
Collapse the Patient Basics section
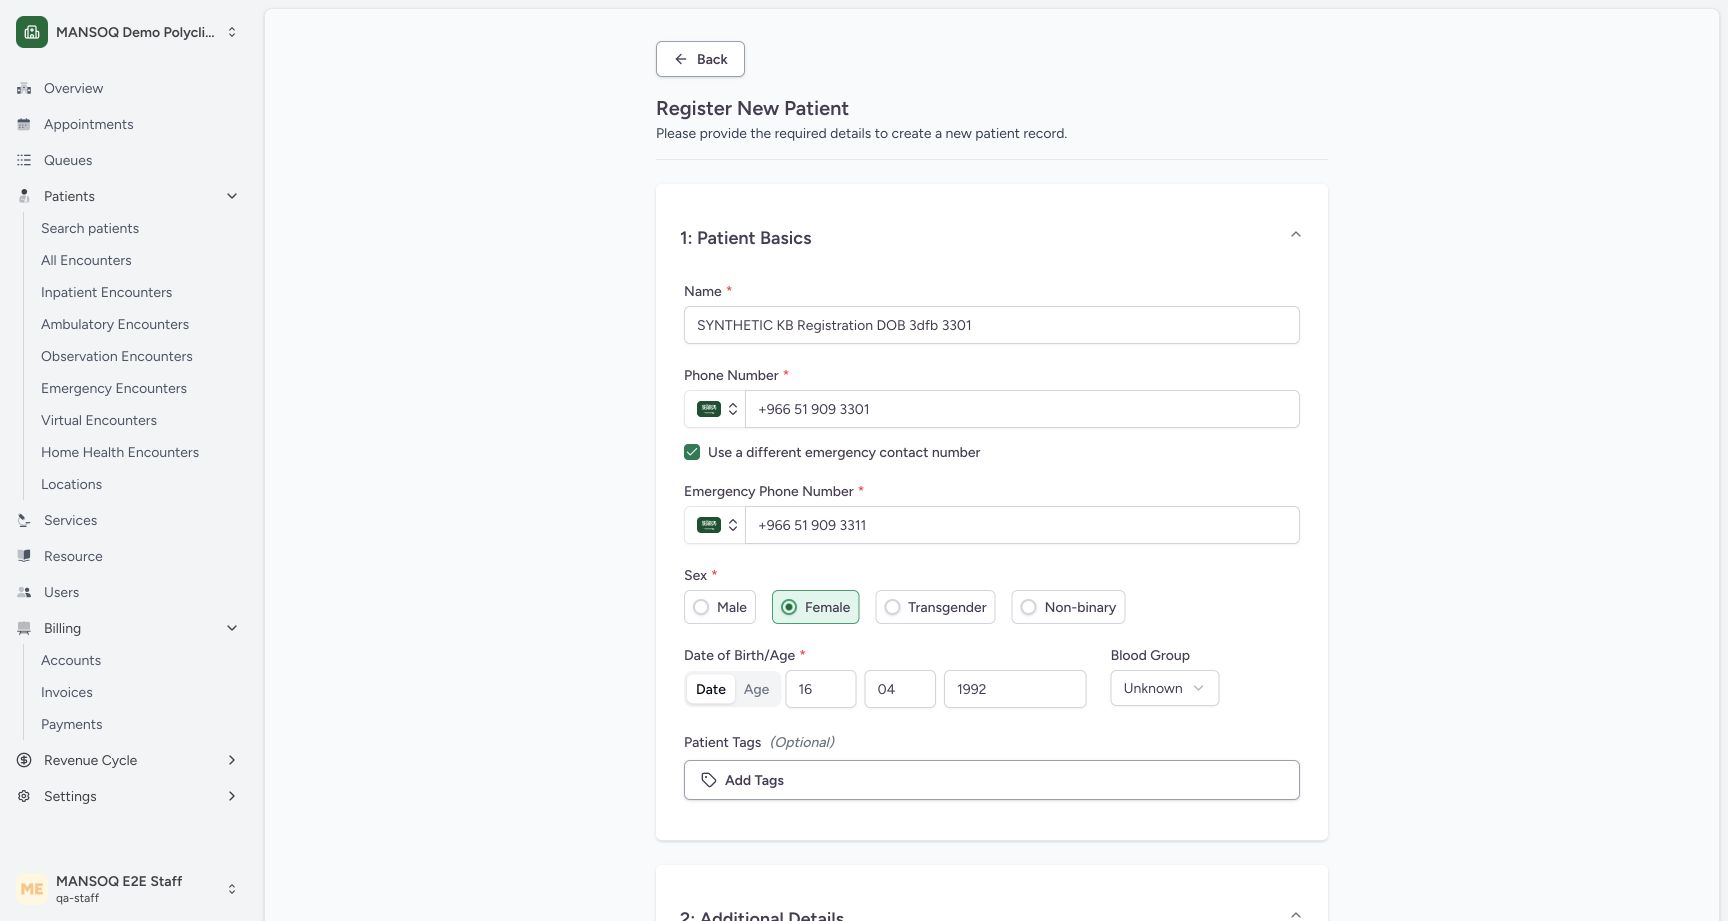1295,235
